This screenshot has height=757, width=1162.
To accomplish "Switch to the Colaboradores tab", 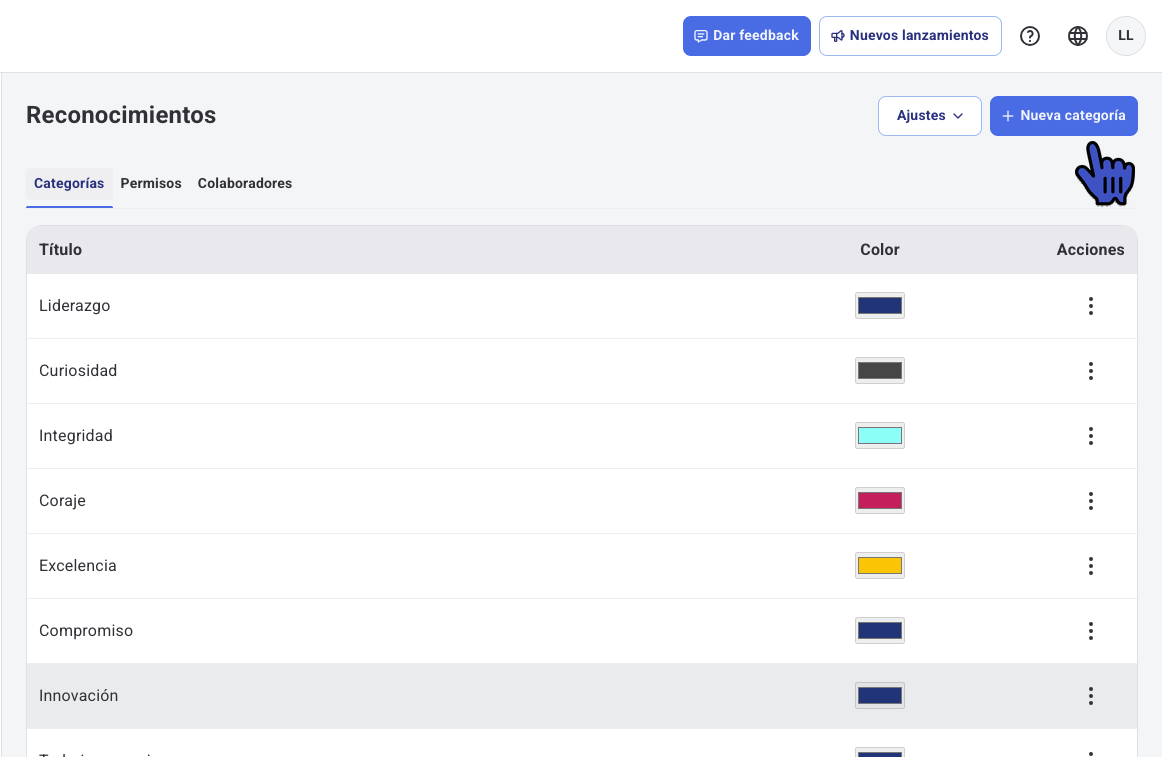I will click(x=245, y=184).
